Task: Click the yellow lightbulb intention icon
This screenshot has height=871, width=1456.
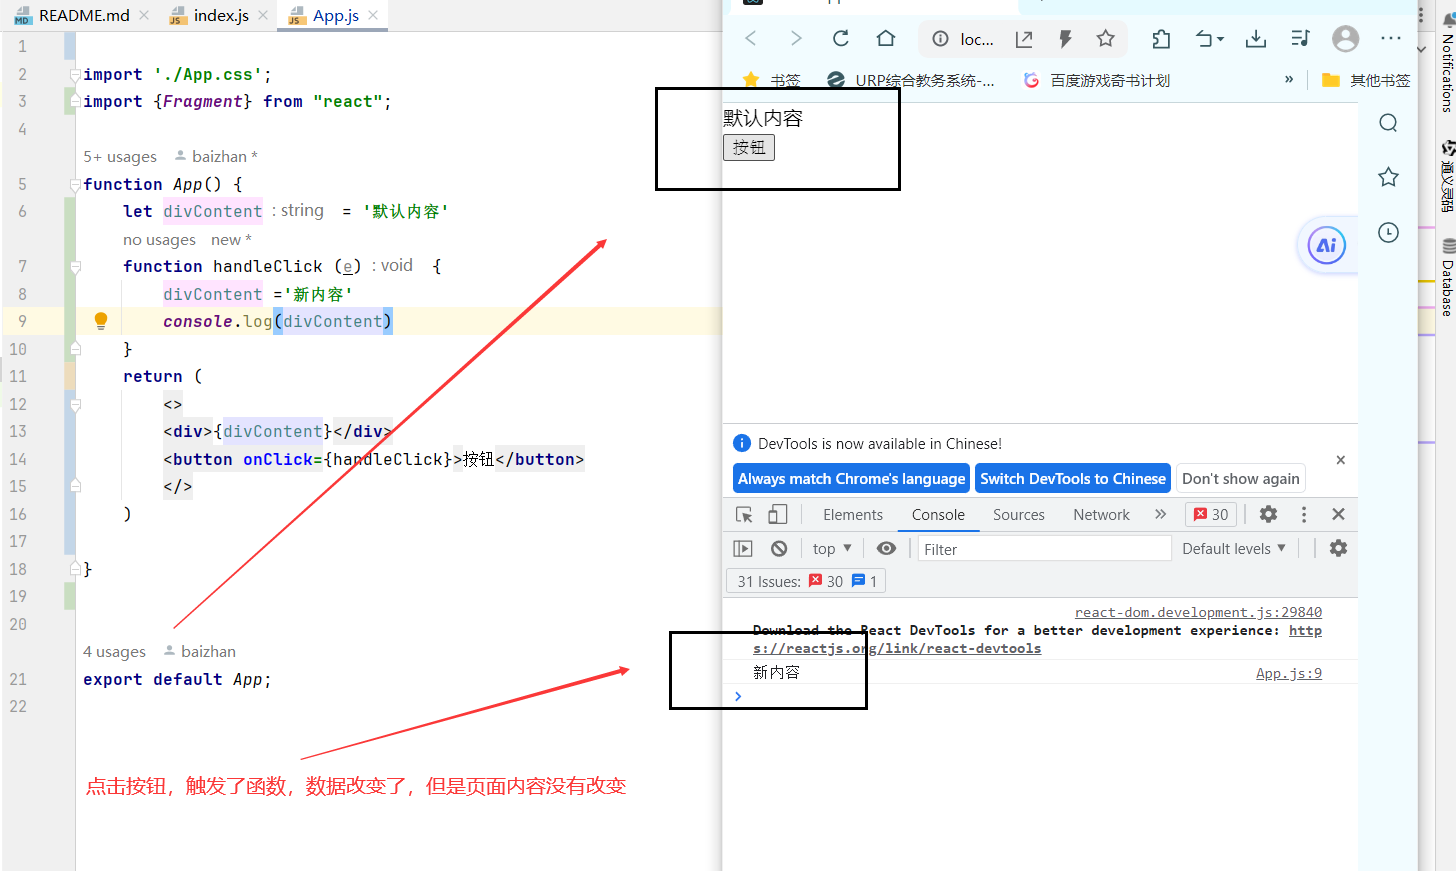Action: pyautogui.click(x=101, y=321)
